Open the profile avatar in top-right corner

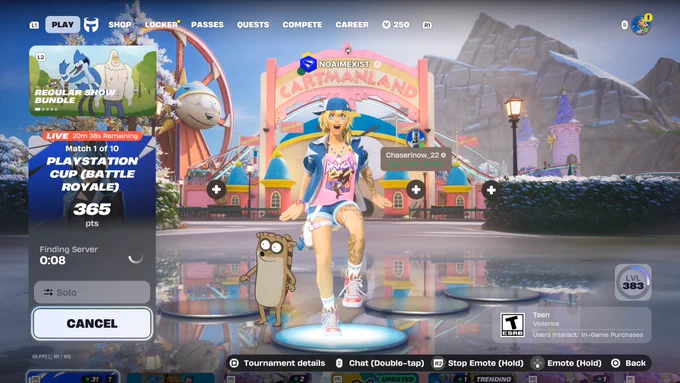click(x=641, y=25)
